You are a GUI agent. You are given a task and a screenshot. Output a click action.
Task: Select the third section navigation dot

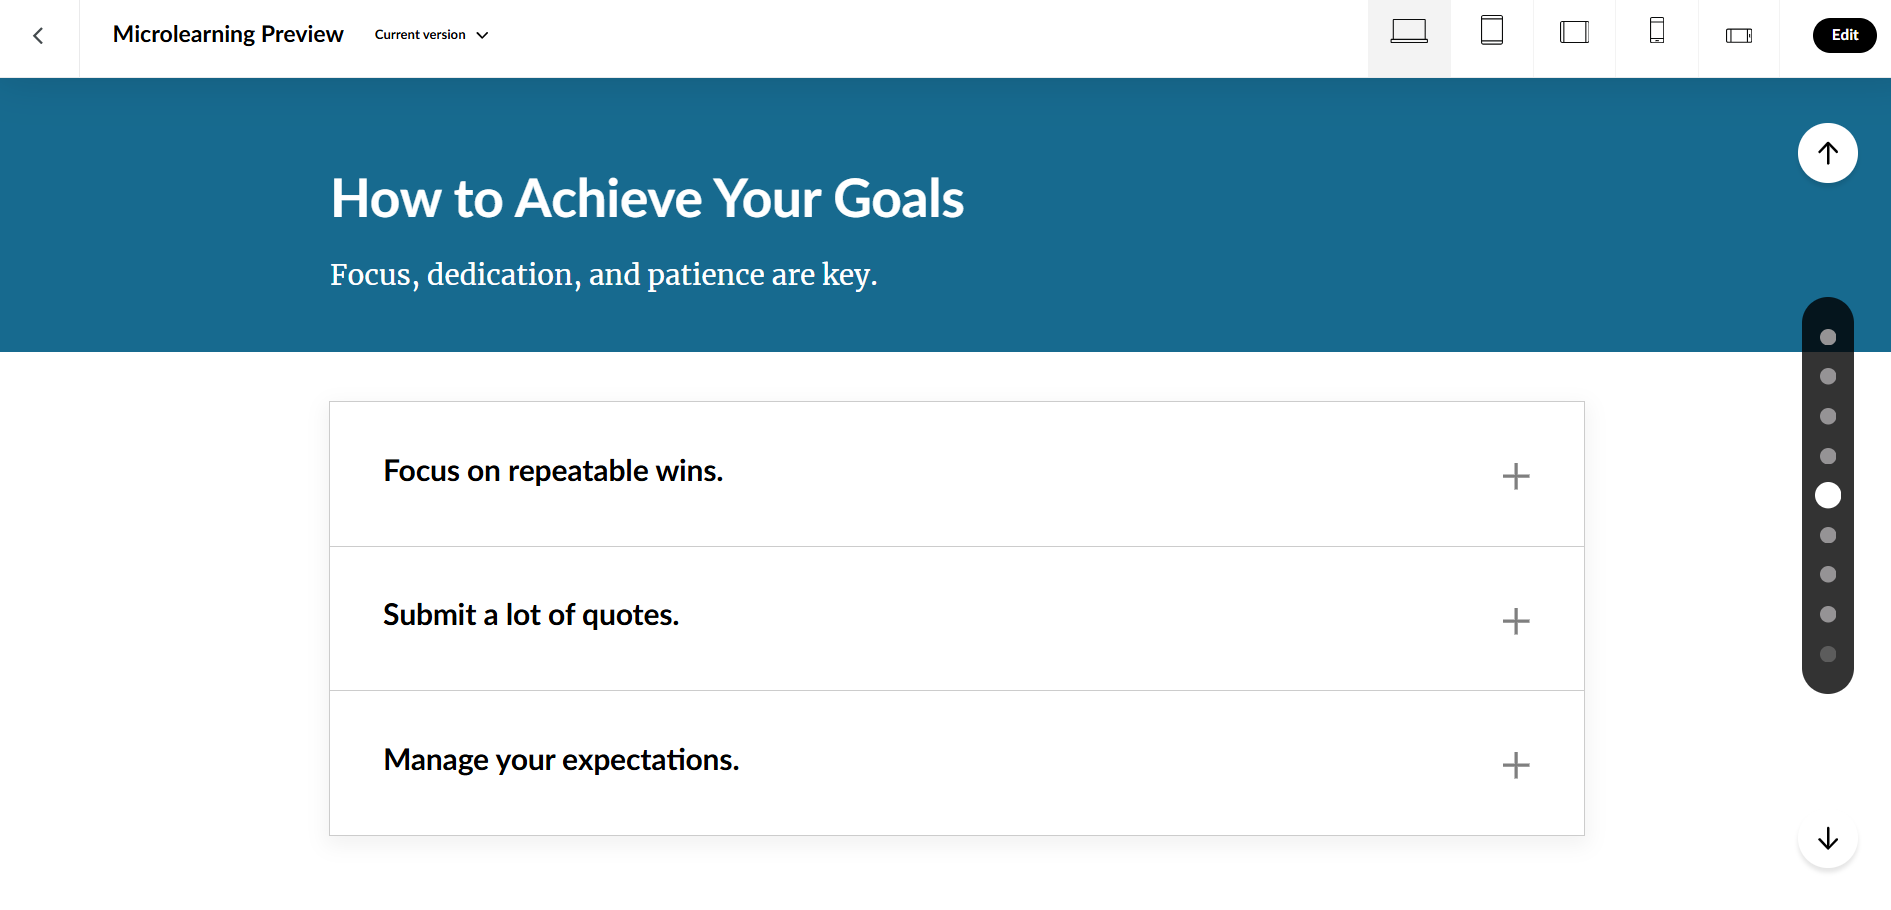pos(1827,416)
